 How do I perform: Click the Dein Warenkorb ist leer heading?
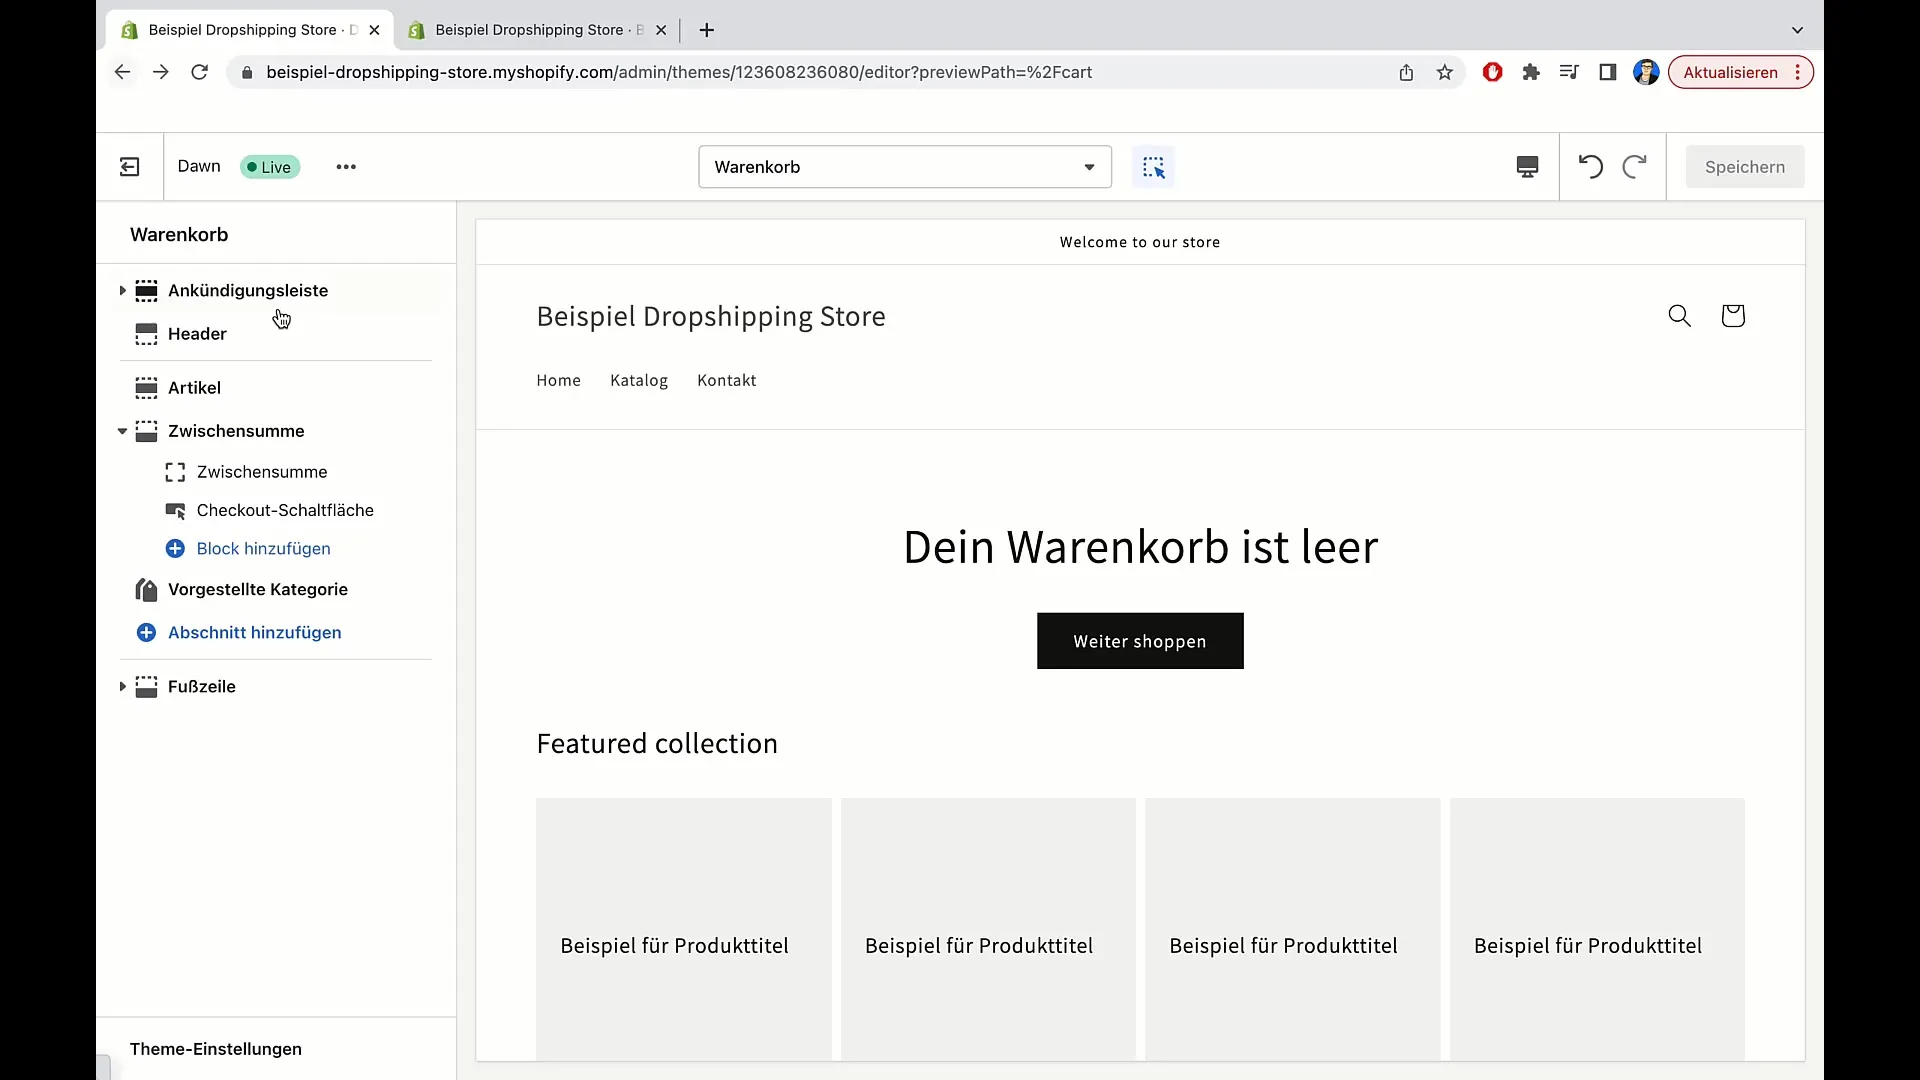pyautogui.click(x=1140, y=548)
